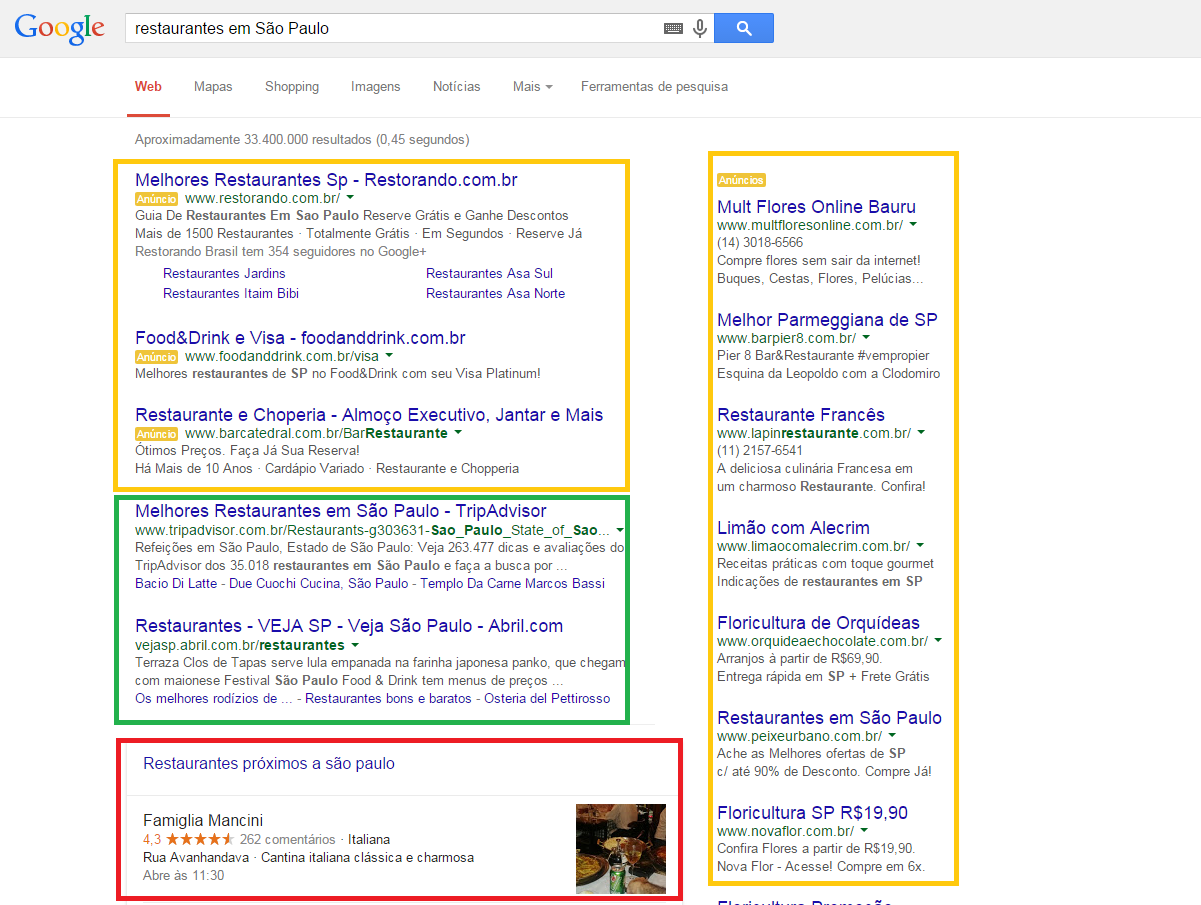Viewport: 1201px width, 905px height.
Task: Expand the Mais dropdown menu
Action: click(532, 87)
